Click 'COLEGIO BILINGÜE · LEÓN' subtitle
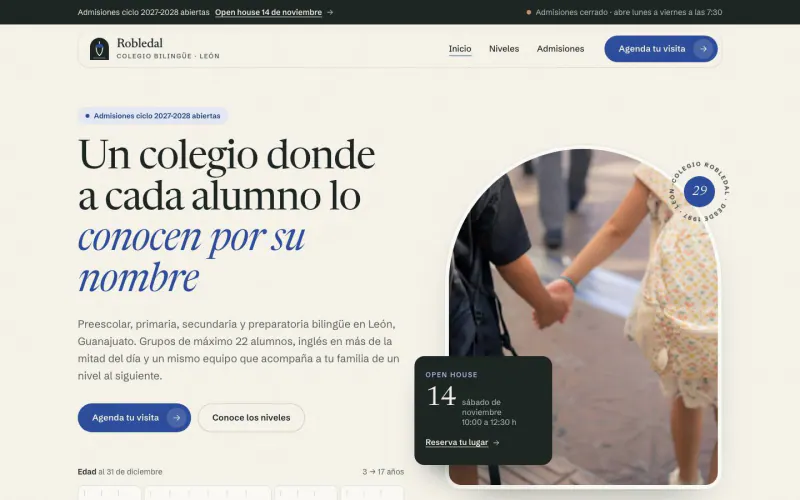 [x=168, y=56]
